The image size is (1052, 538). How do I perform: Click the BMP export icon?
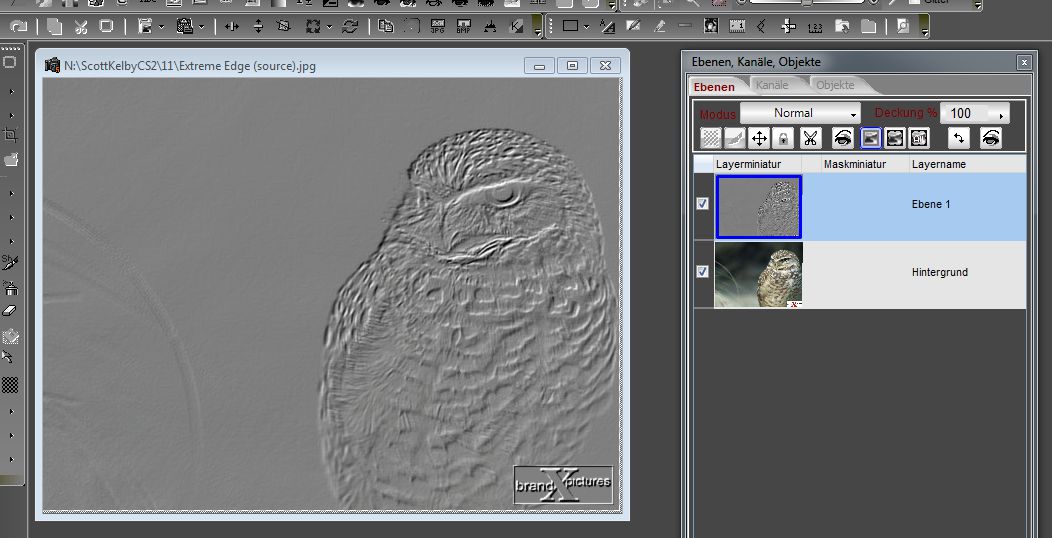click(x=464, y=27)
